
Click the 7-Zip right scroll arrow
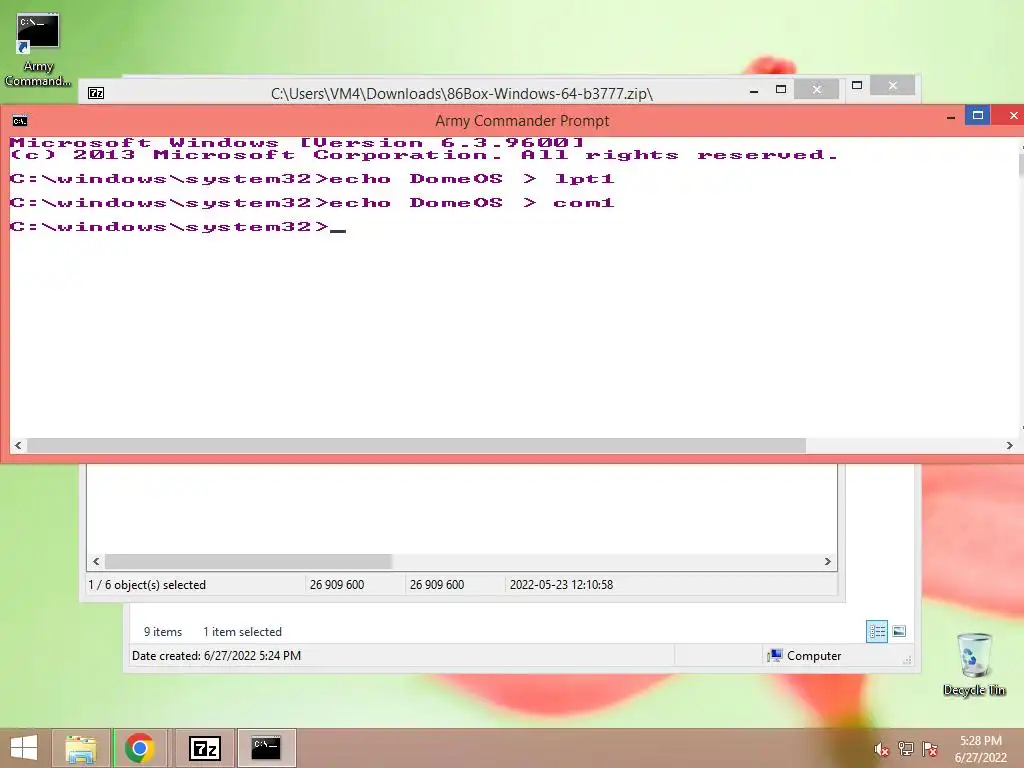click(827, 562)
